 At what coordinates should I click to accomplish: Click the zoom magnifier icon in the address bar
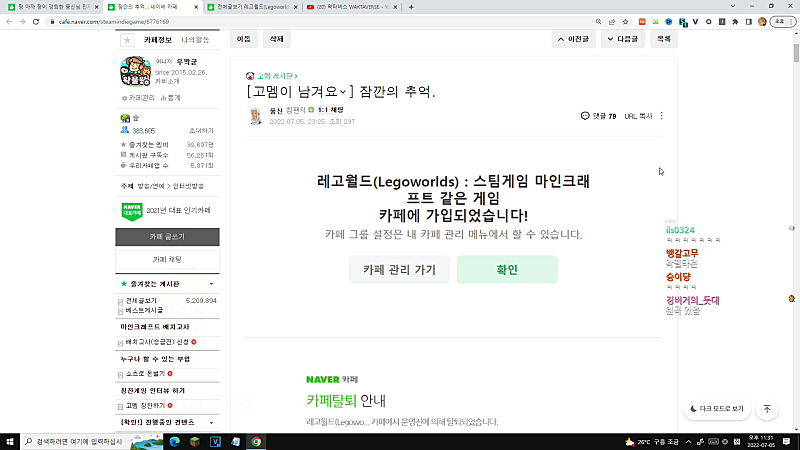click(x=598, y=22)
